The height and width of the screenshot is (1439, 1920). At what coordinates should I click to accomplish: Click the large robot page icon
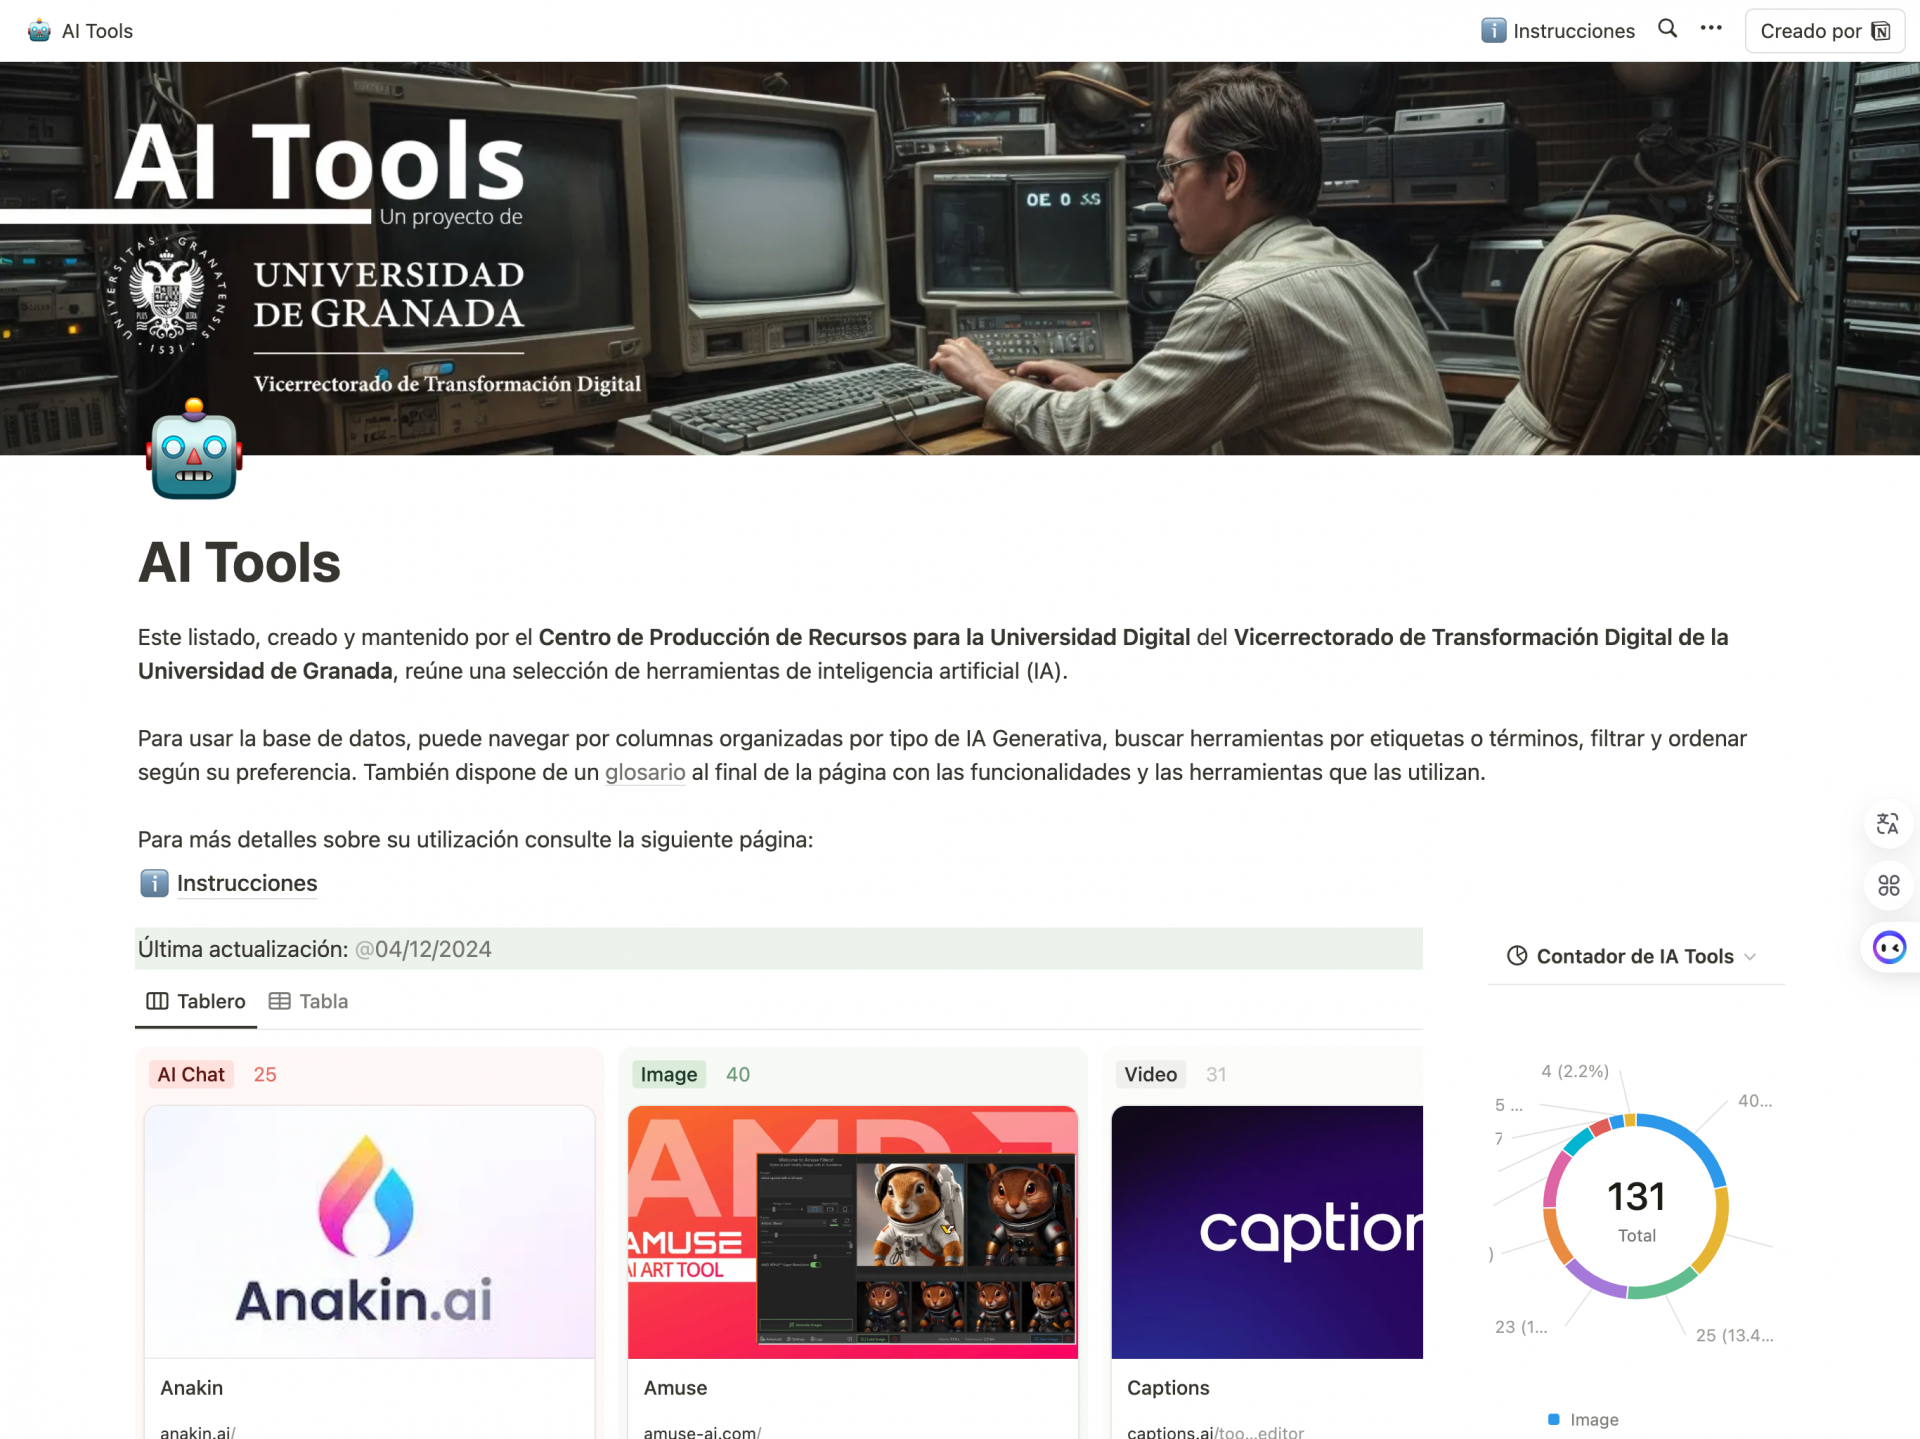[194, 449]
